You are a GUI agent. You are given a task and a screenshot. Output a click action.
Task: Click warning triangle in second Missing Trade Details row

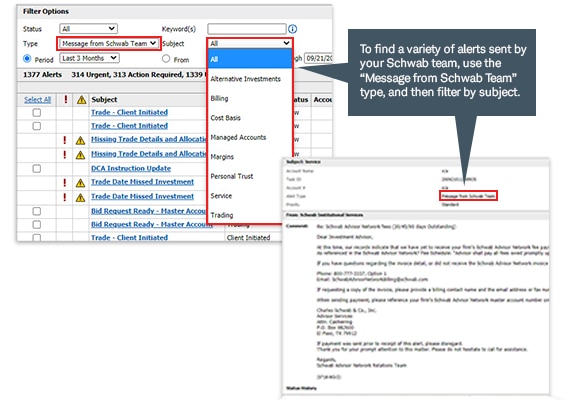click(x=80, y=155)
